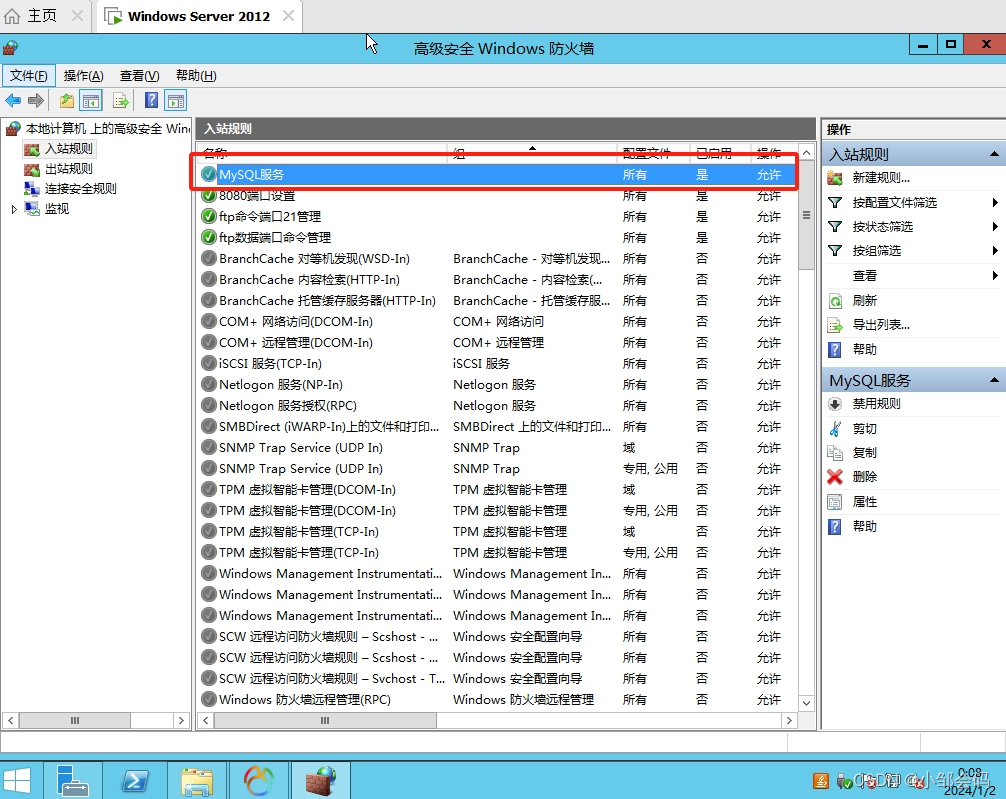
Task: Select the Windows 防火墙远程管理(RPC) rule
Action: [x=305, y=700]
